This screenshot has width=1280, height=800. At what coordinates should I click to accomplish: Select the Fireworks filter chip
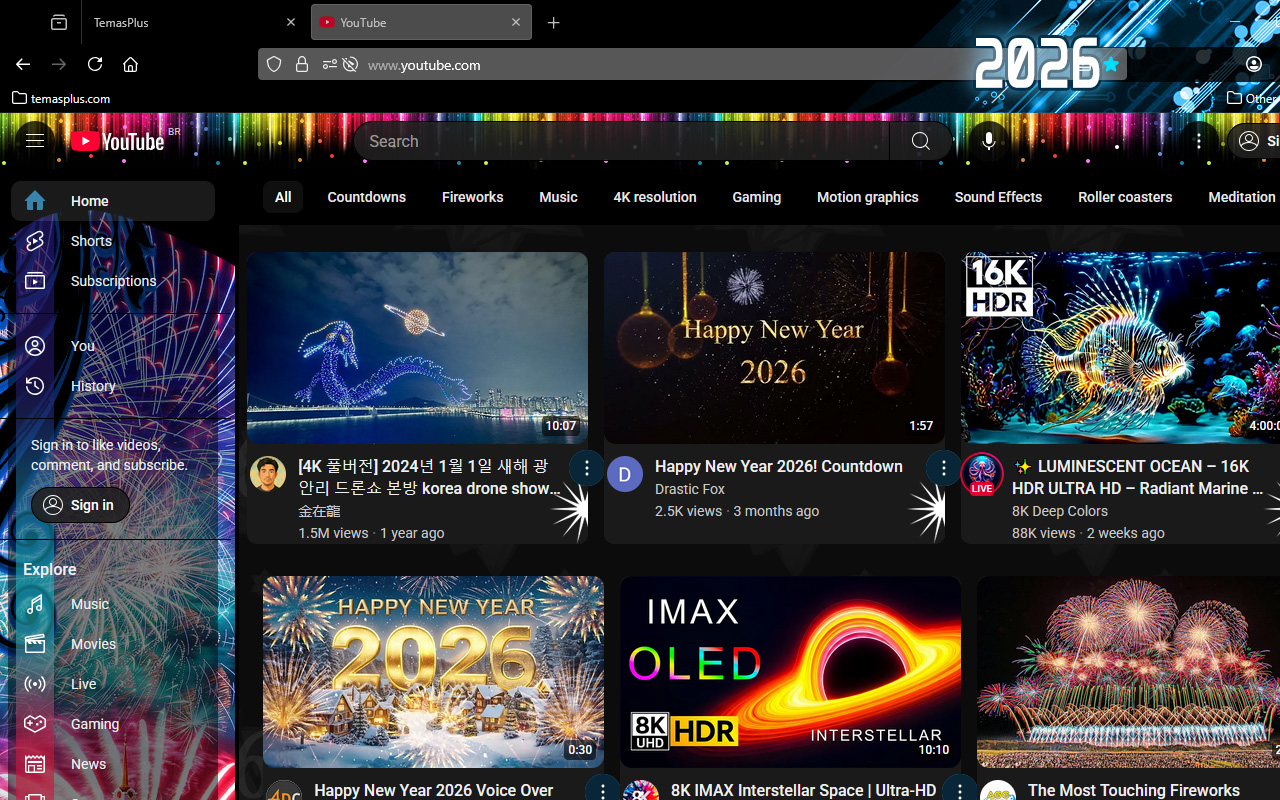472,197
